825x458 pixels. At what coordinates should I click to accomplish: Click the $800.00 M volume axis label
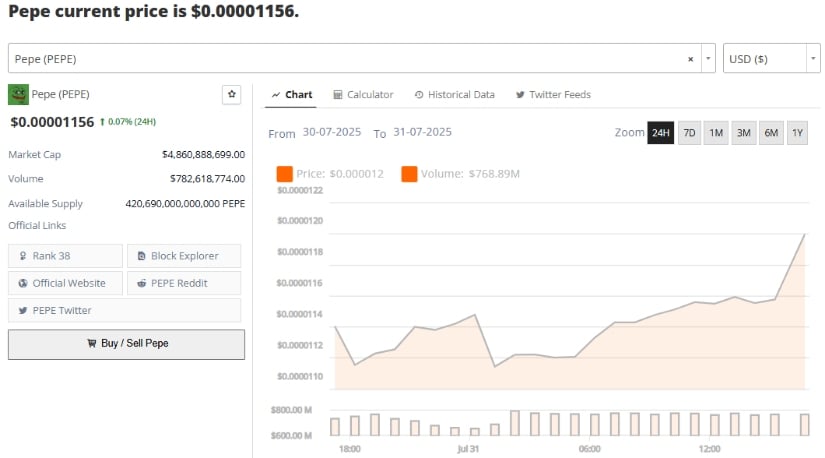pos(291,410)
